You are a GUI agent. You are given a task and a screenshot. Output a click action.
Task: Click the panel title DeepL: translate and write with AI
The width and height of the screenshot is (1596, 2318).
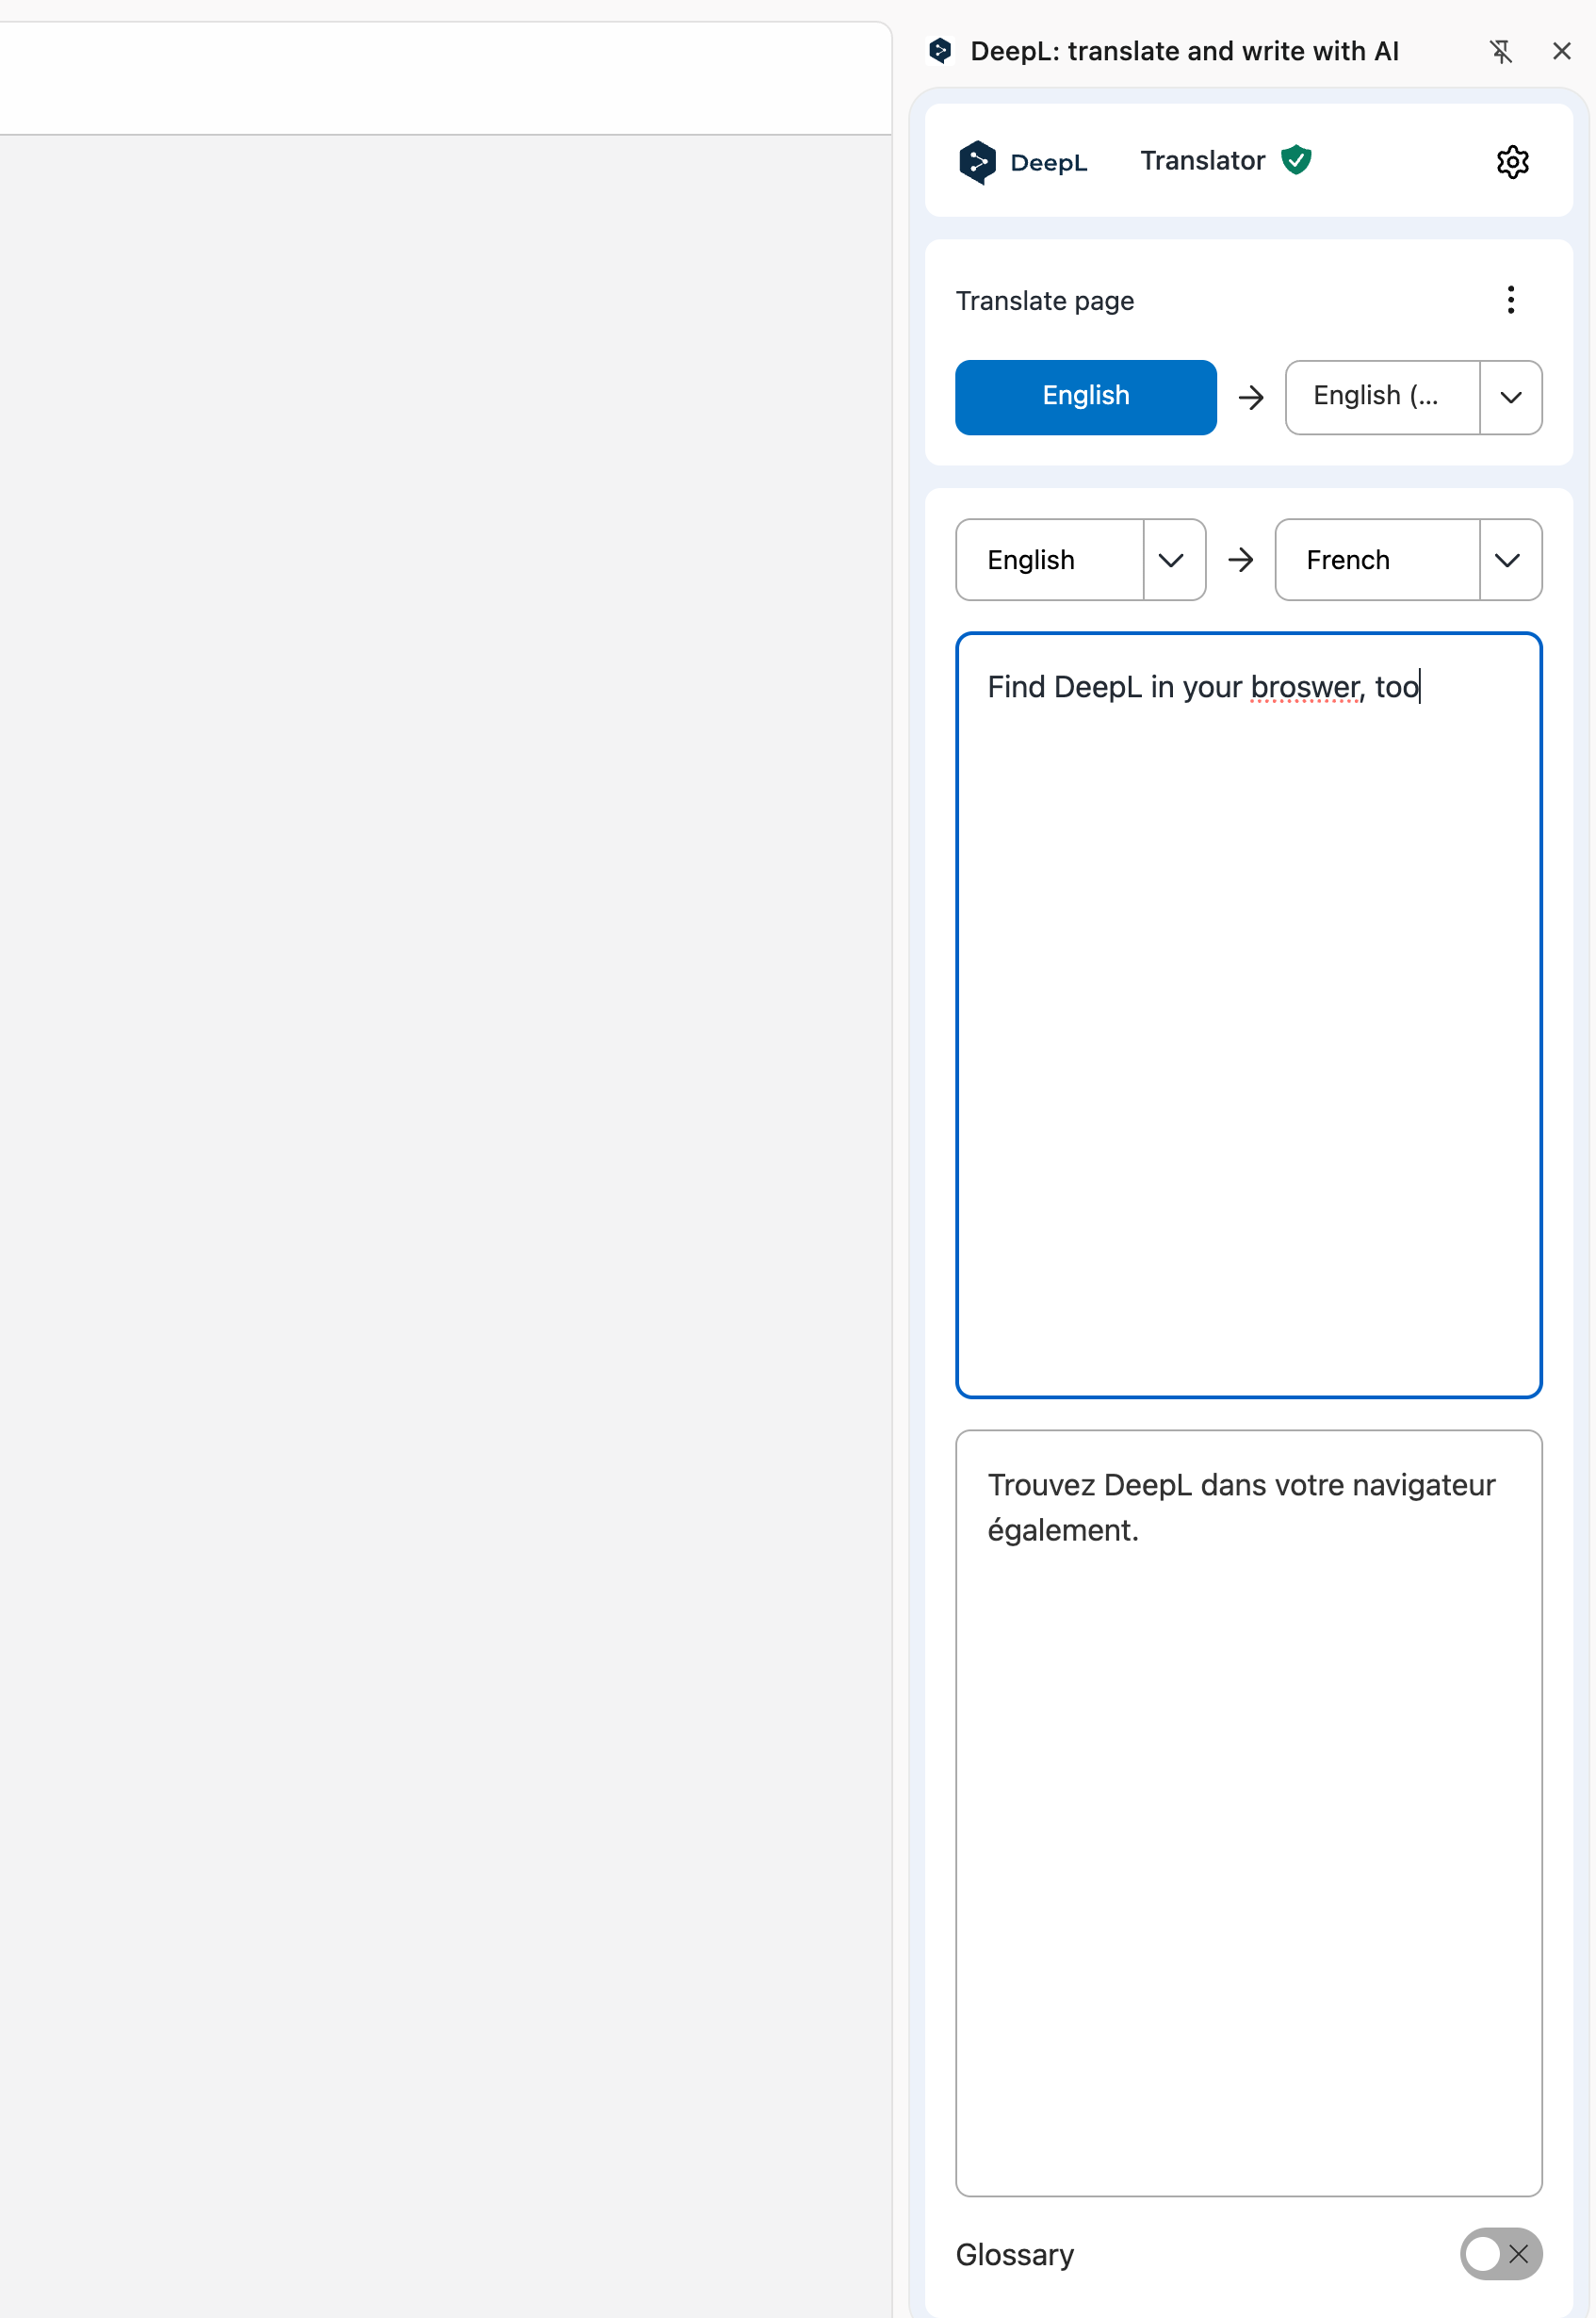click(x=1184, y=51)
